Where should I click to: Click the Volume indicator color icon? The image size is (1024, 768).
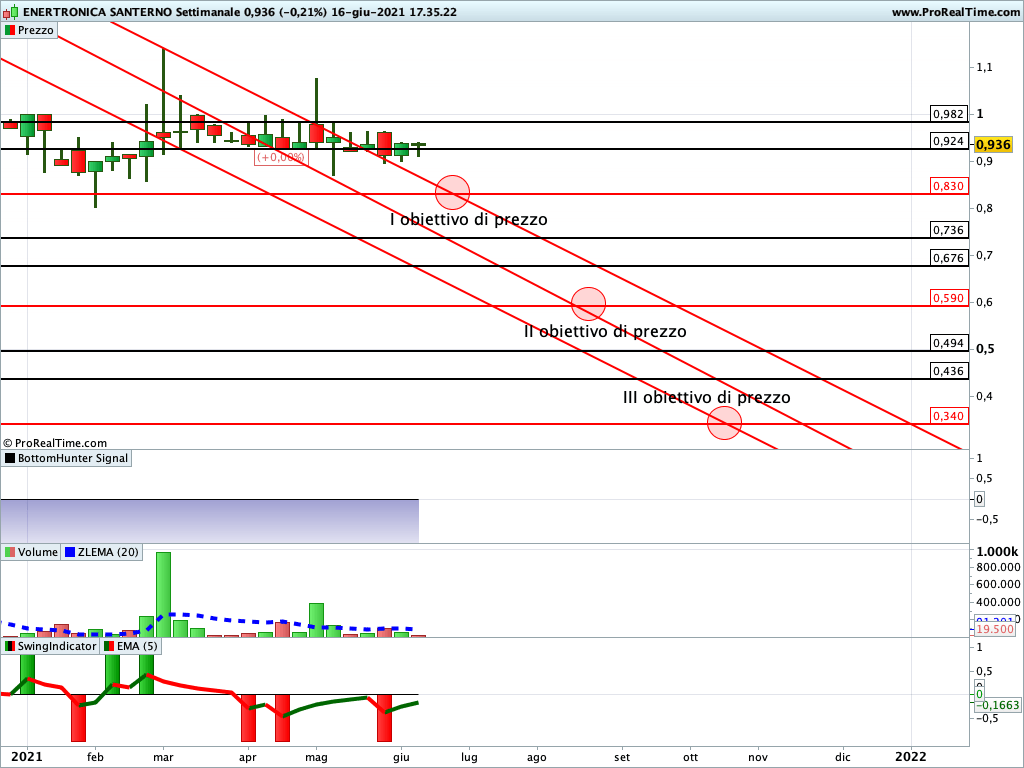pos(10,552)
